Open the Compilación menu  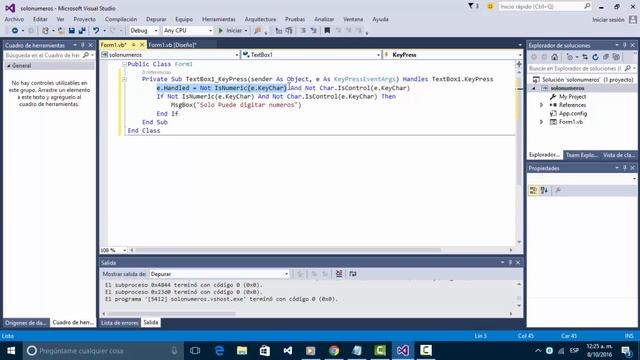click(x=121, y=19)
